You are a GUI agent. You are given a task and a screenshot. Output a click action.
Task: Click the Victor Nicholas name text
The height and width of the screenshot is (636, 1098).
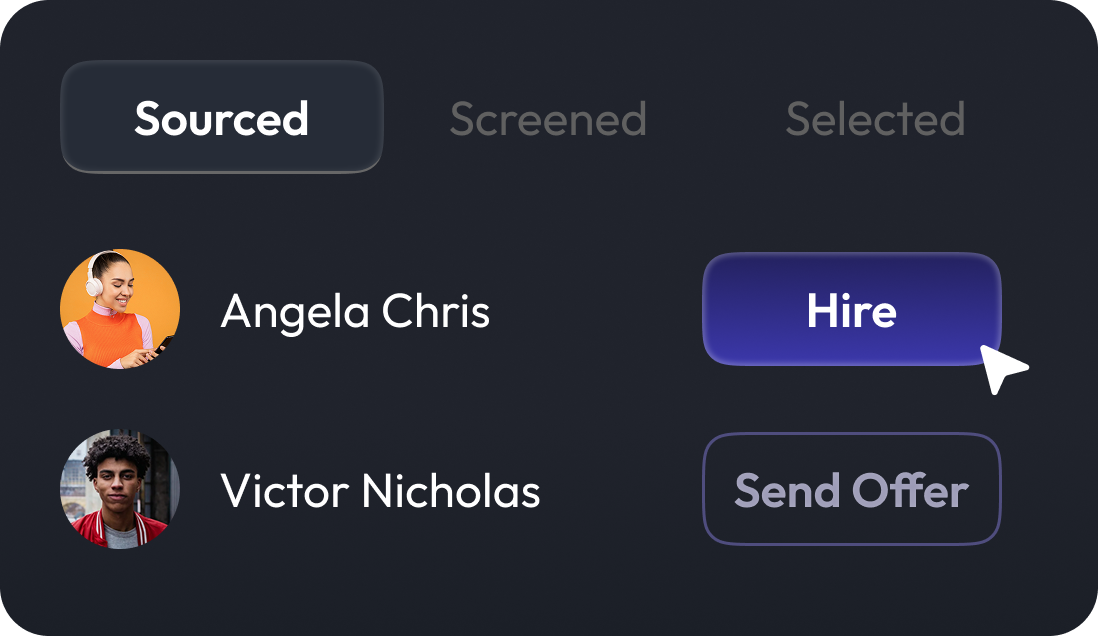380,491
